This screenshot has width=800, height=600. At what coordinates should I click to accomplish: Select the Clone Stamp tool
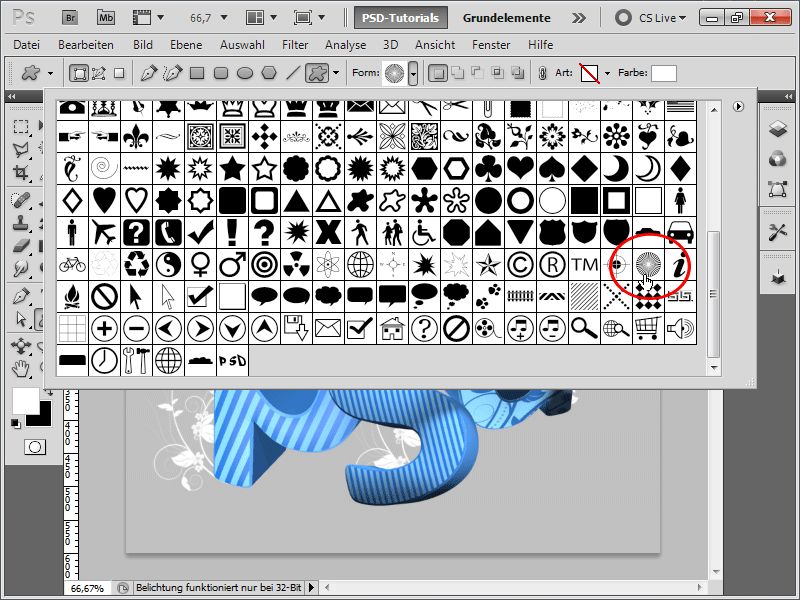click(x=21, y=222)
